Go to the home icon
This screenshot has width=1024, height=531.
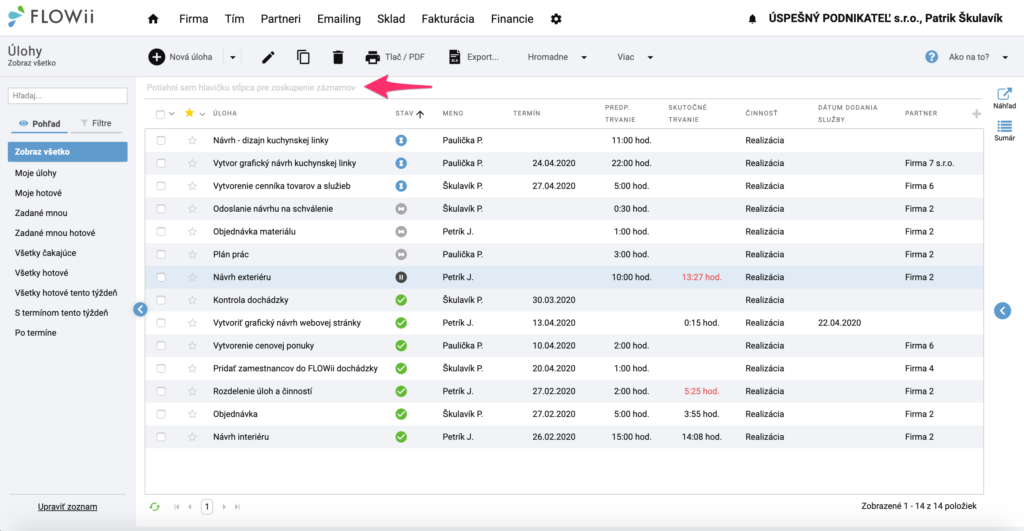pyautogui.click(x=153, y=19)
